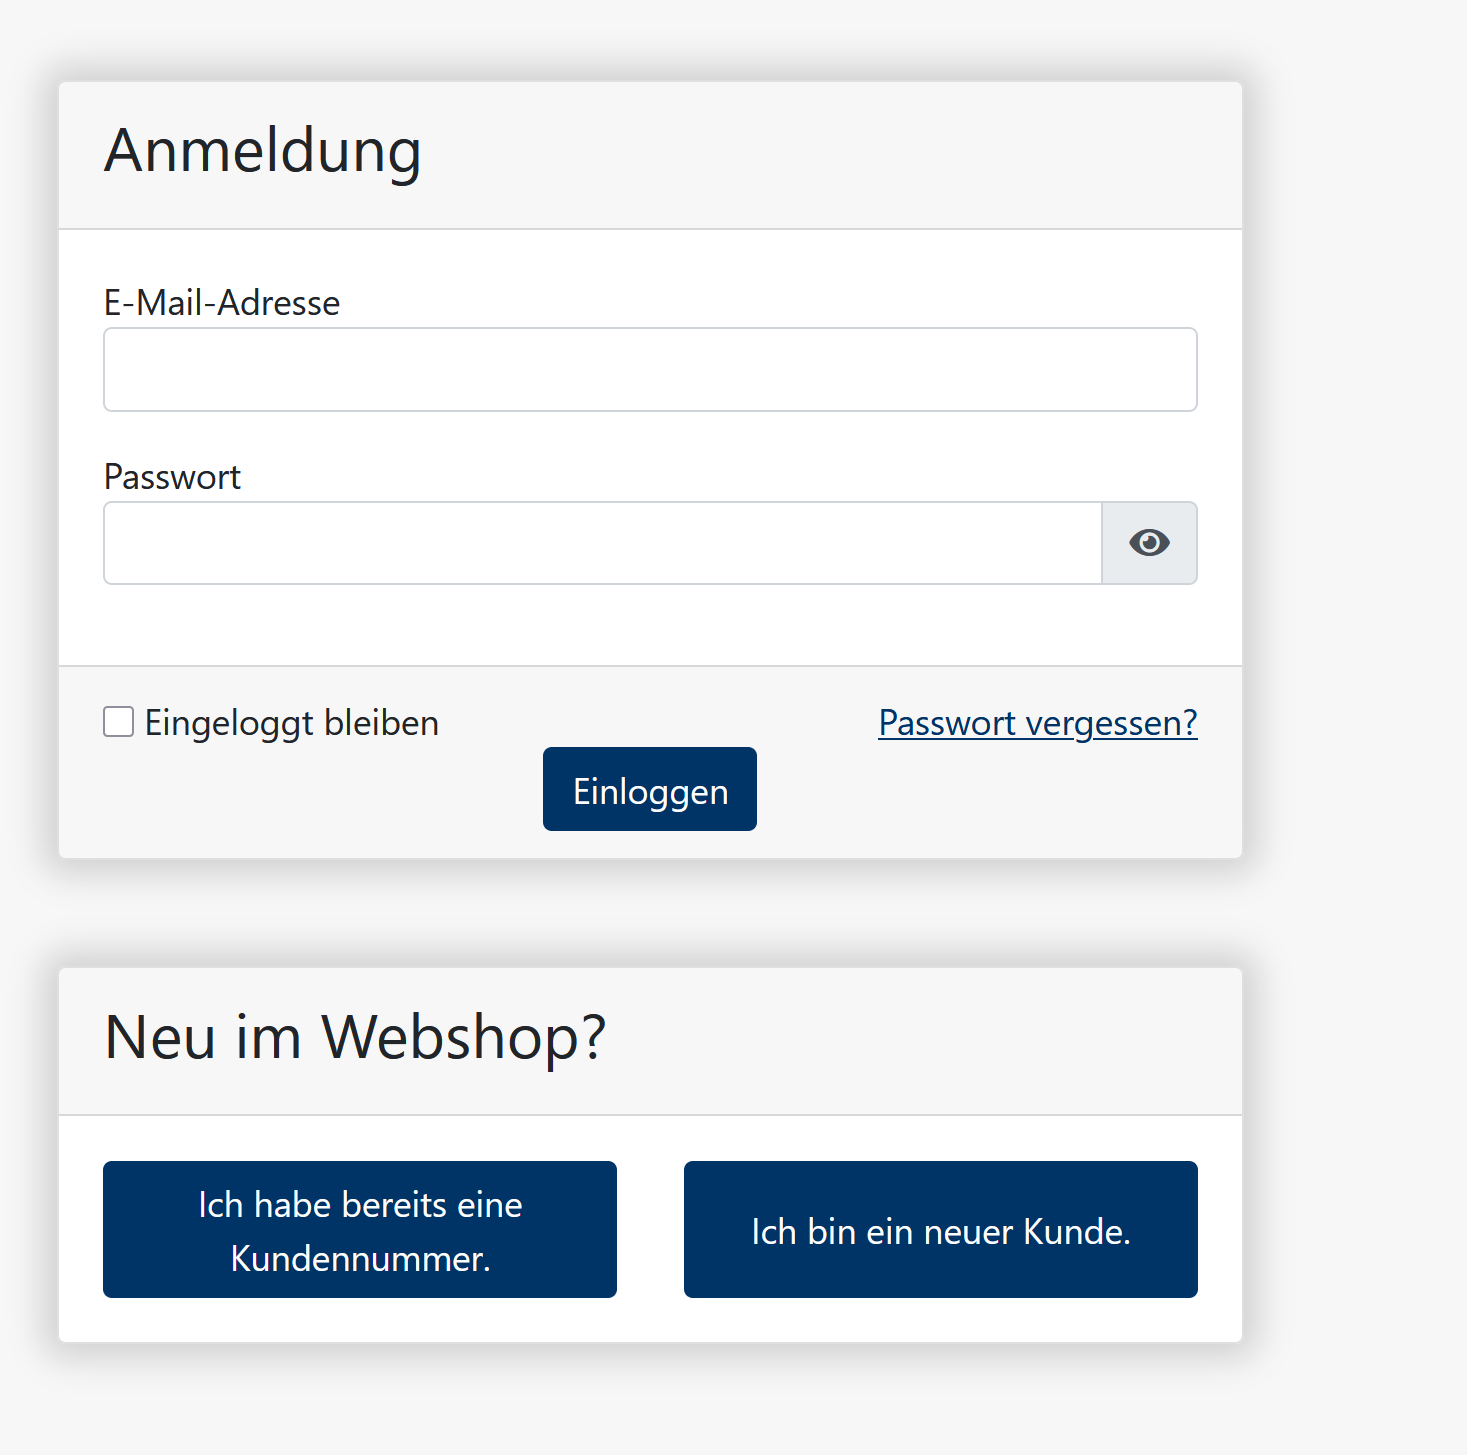Tick the checkbox next to Eingeloggt bleiben
This screenshot has height=1455, width=1467.
tap(117, 721)
